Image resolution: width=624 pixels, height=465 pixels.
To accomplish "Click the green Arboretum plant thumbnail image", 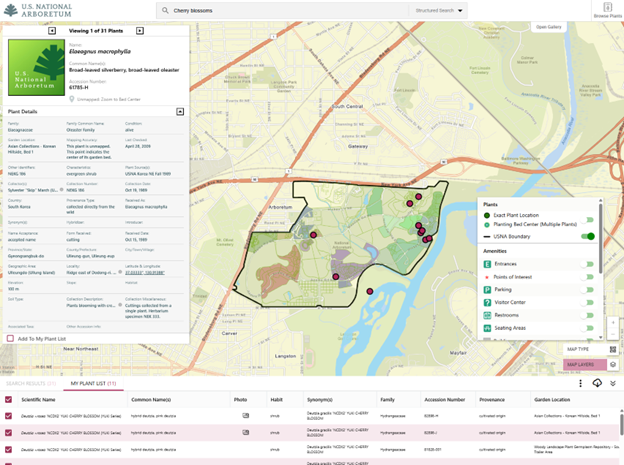I will 36,67.
